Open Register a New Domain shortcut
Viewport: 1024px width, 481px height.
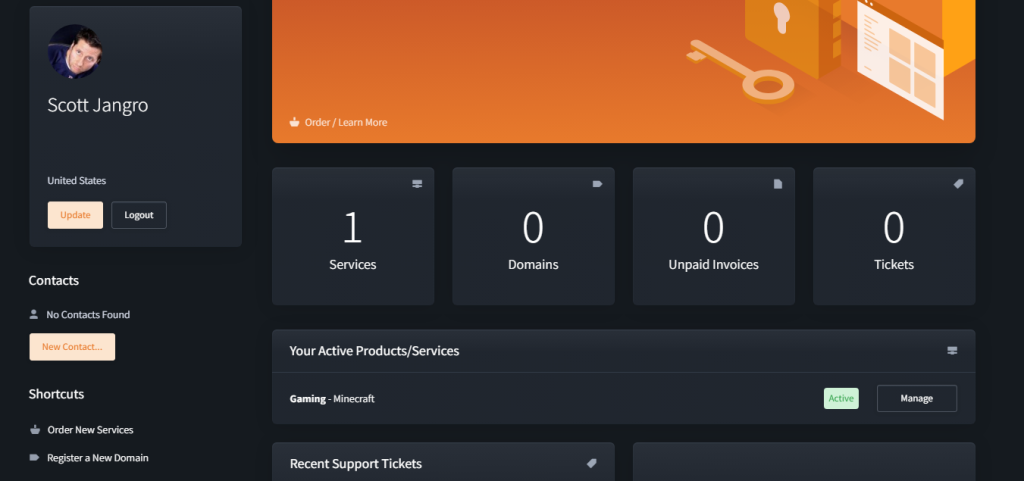point(97,458)
